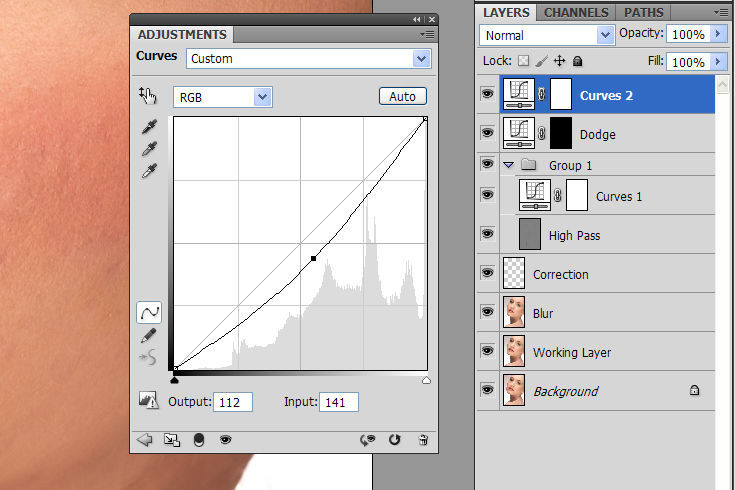Select the curve control point

(314, 258)
